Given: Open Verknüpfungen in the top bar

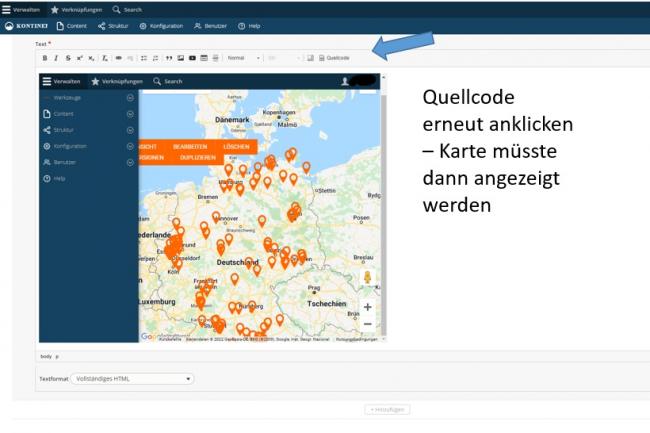Looking at the screenshot, I should [76, 10].
